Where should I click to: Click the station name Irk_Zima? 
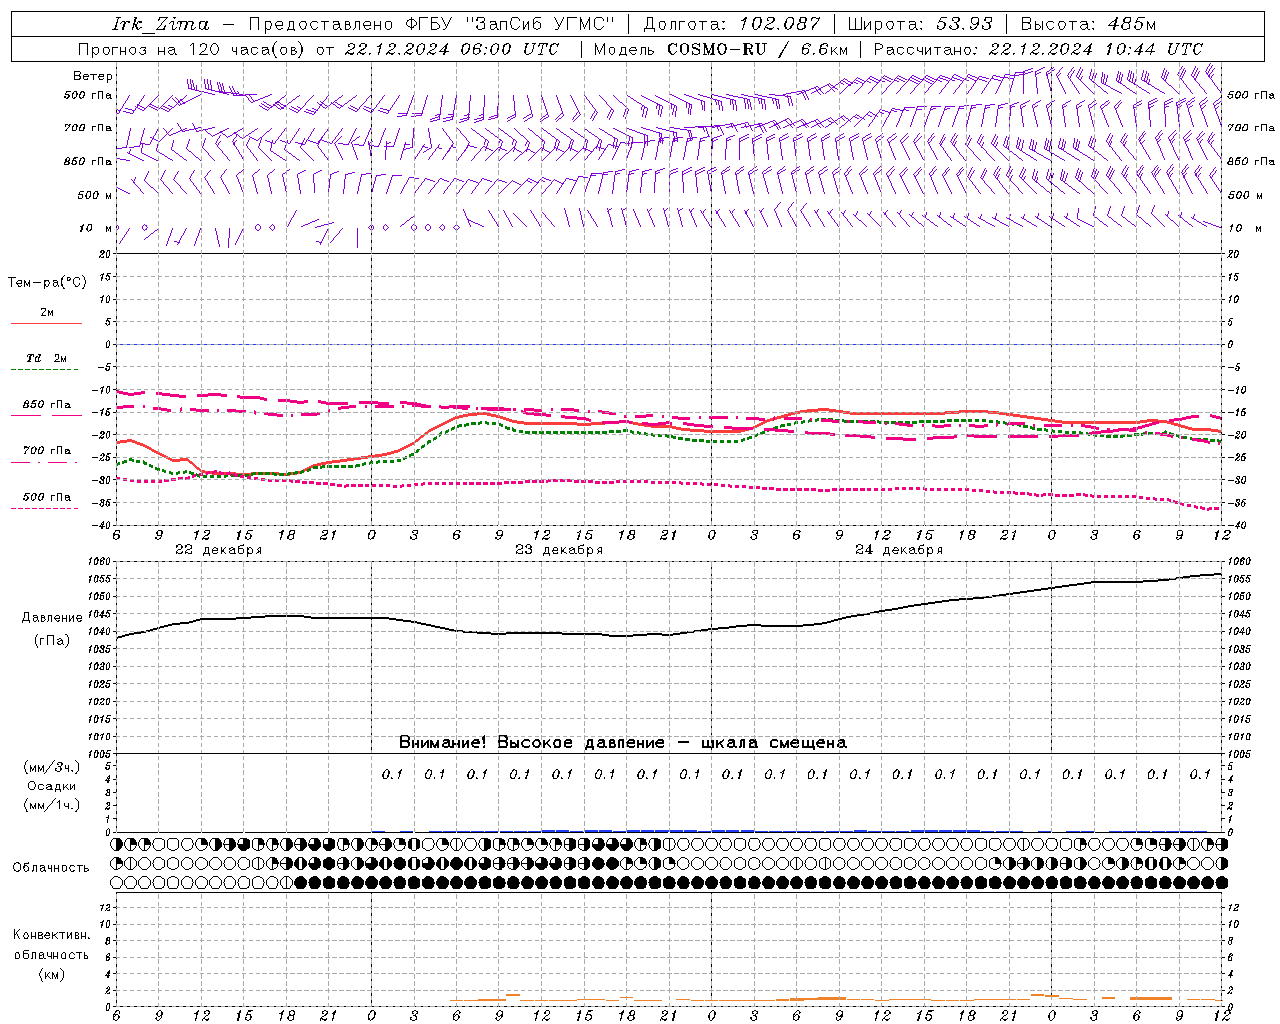click(x=160, y=24)
